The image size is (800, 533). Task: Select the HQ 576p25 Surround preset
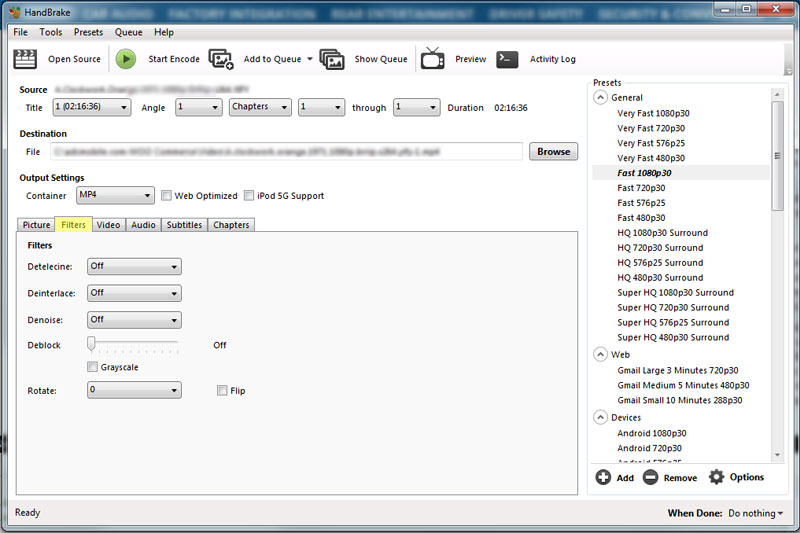[660, 263]
